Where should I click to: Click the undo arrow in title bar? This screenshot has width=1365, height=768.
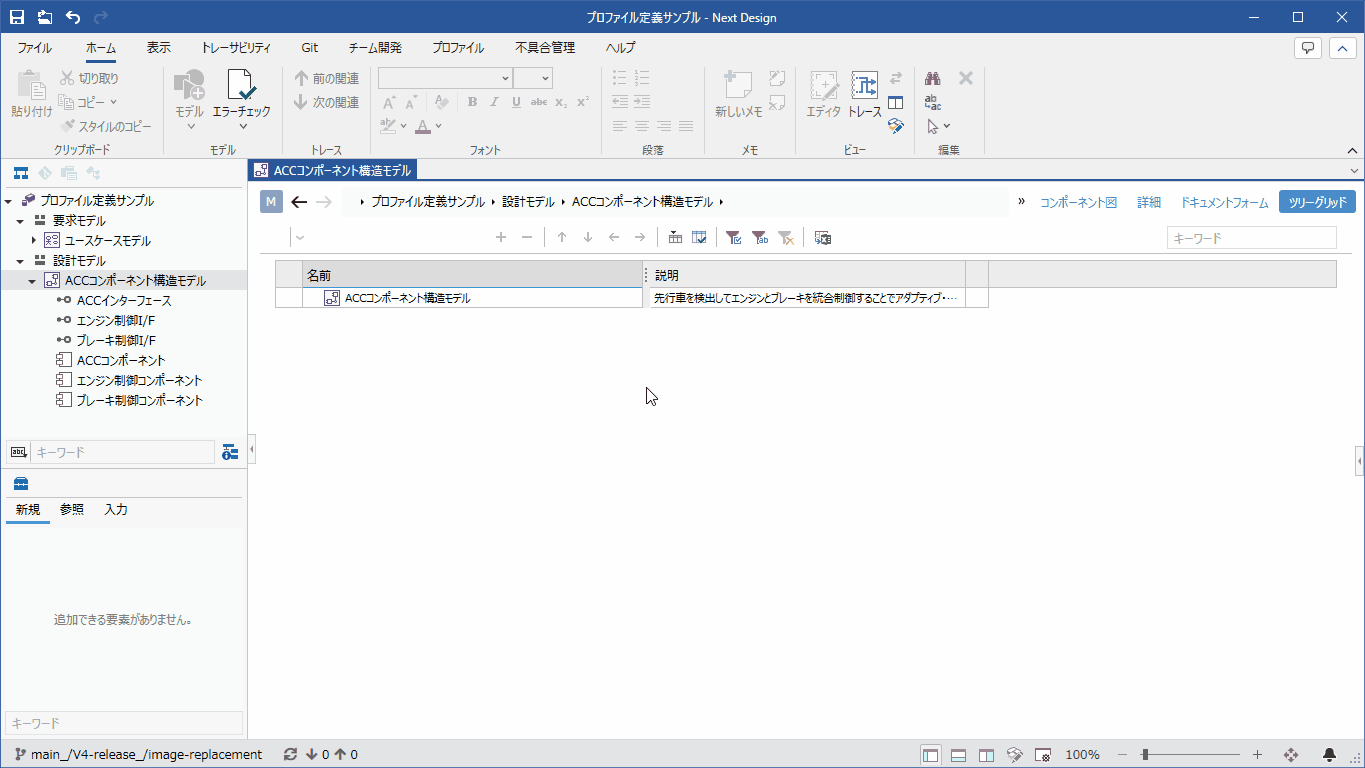73,17
